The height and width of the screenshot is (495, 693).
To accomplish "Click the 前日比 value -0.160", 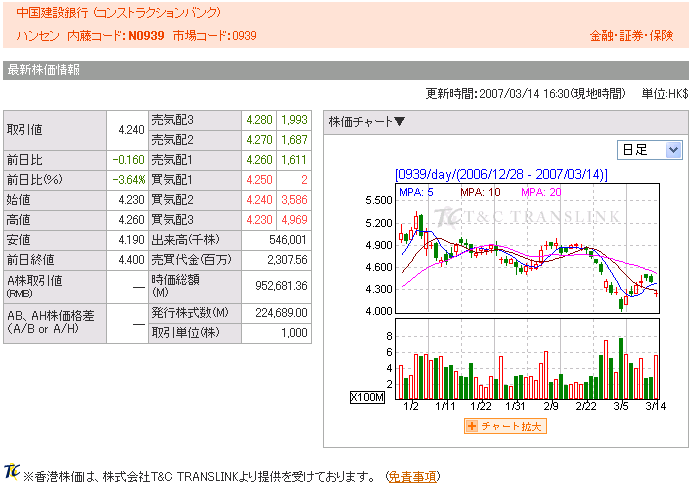I will [x=128, y=160].
